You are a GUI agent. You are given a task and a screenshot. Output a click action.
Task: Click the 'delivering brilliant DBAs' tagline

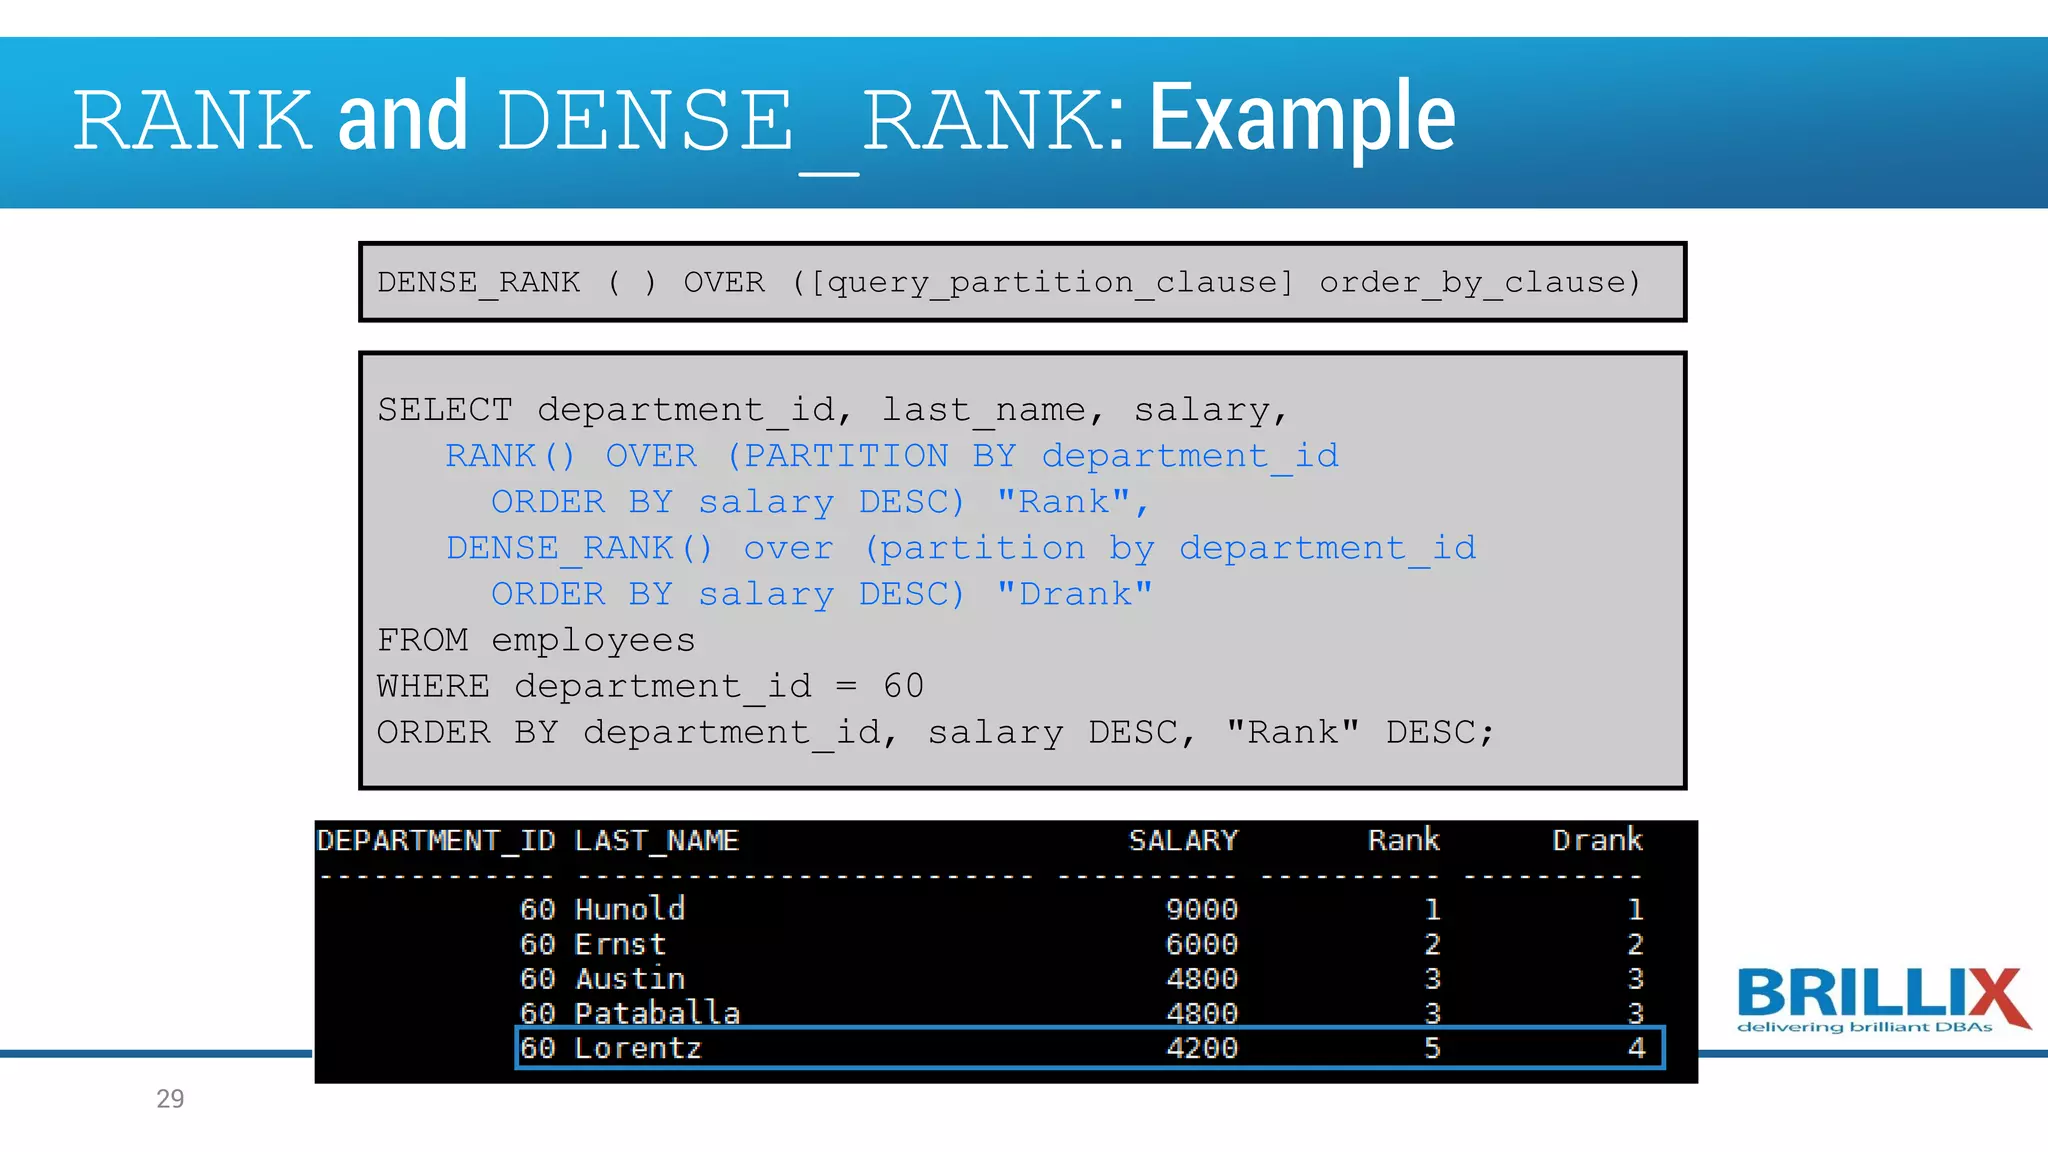pyautogui.click(x=1864, y=1027)
